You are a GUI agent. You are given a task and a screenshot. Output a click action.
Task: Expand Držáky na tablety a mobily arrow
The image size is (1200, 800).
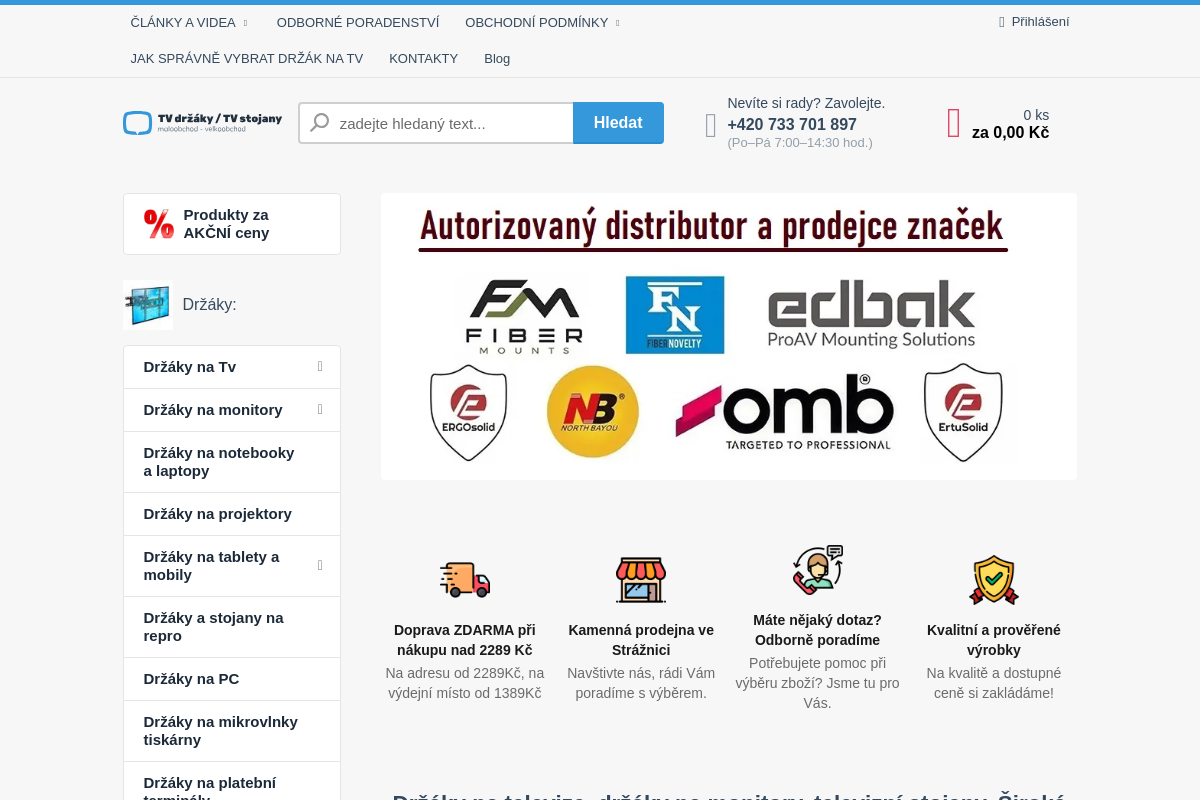pyautogui.click(x=320, y=566)
